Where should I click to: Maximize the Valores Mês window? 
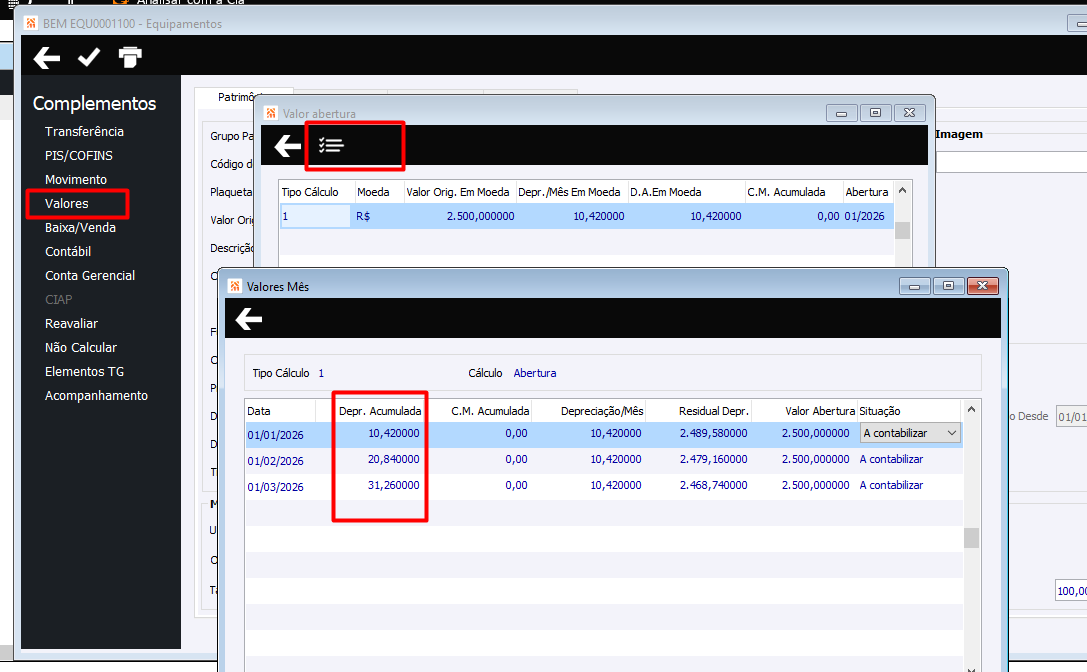(948, 286)
